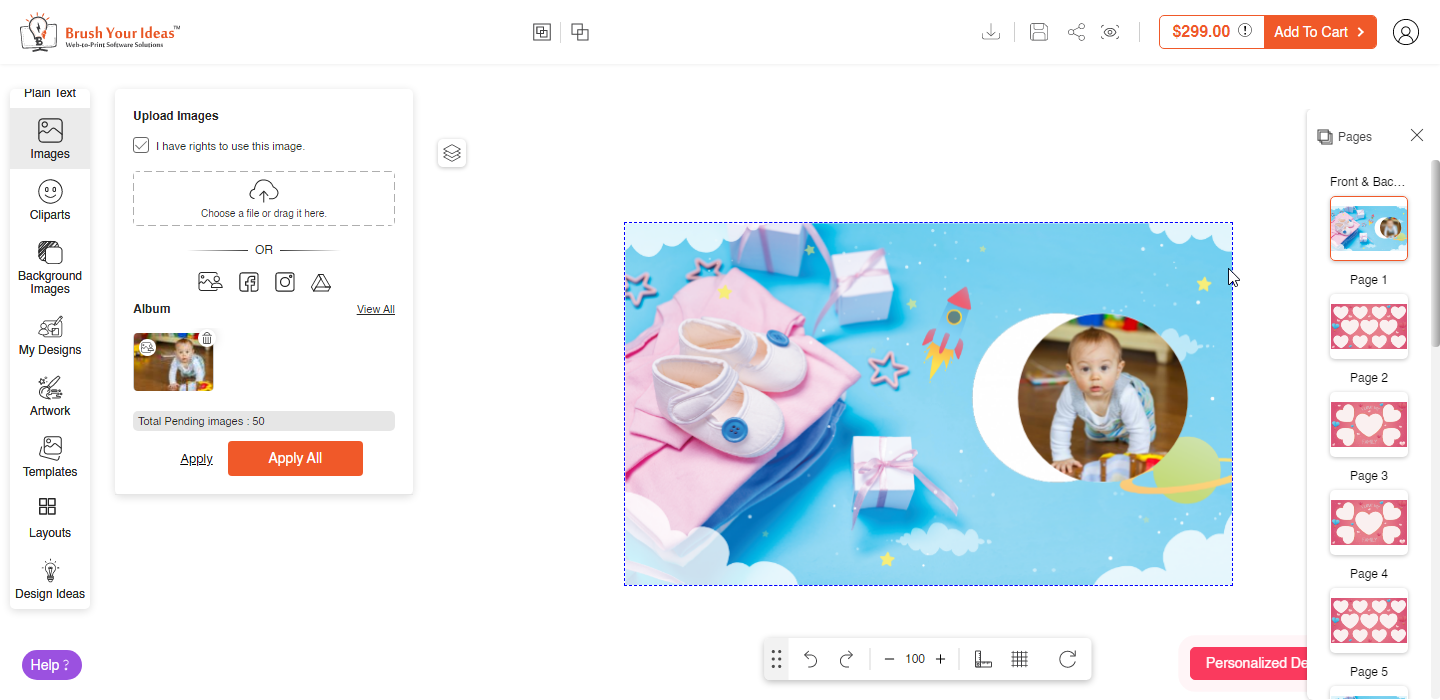Viewport: 1440px width, 700px height.
Task: Open the View All album link
Action: pyautogui.click(x=375, y=308)
